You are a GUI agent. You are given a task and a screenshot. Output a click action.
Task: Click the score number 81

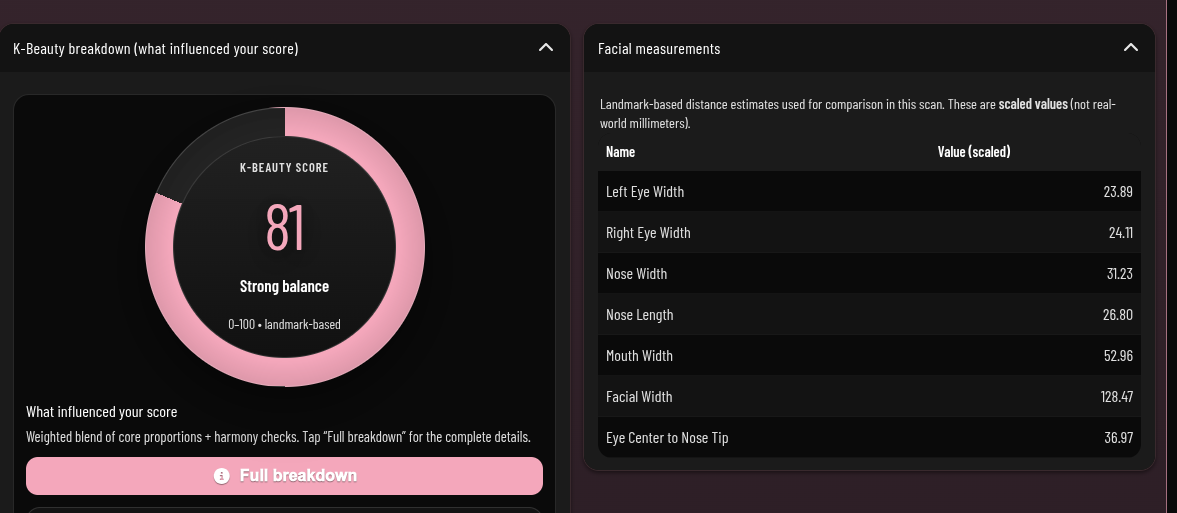click(284, 228)
